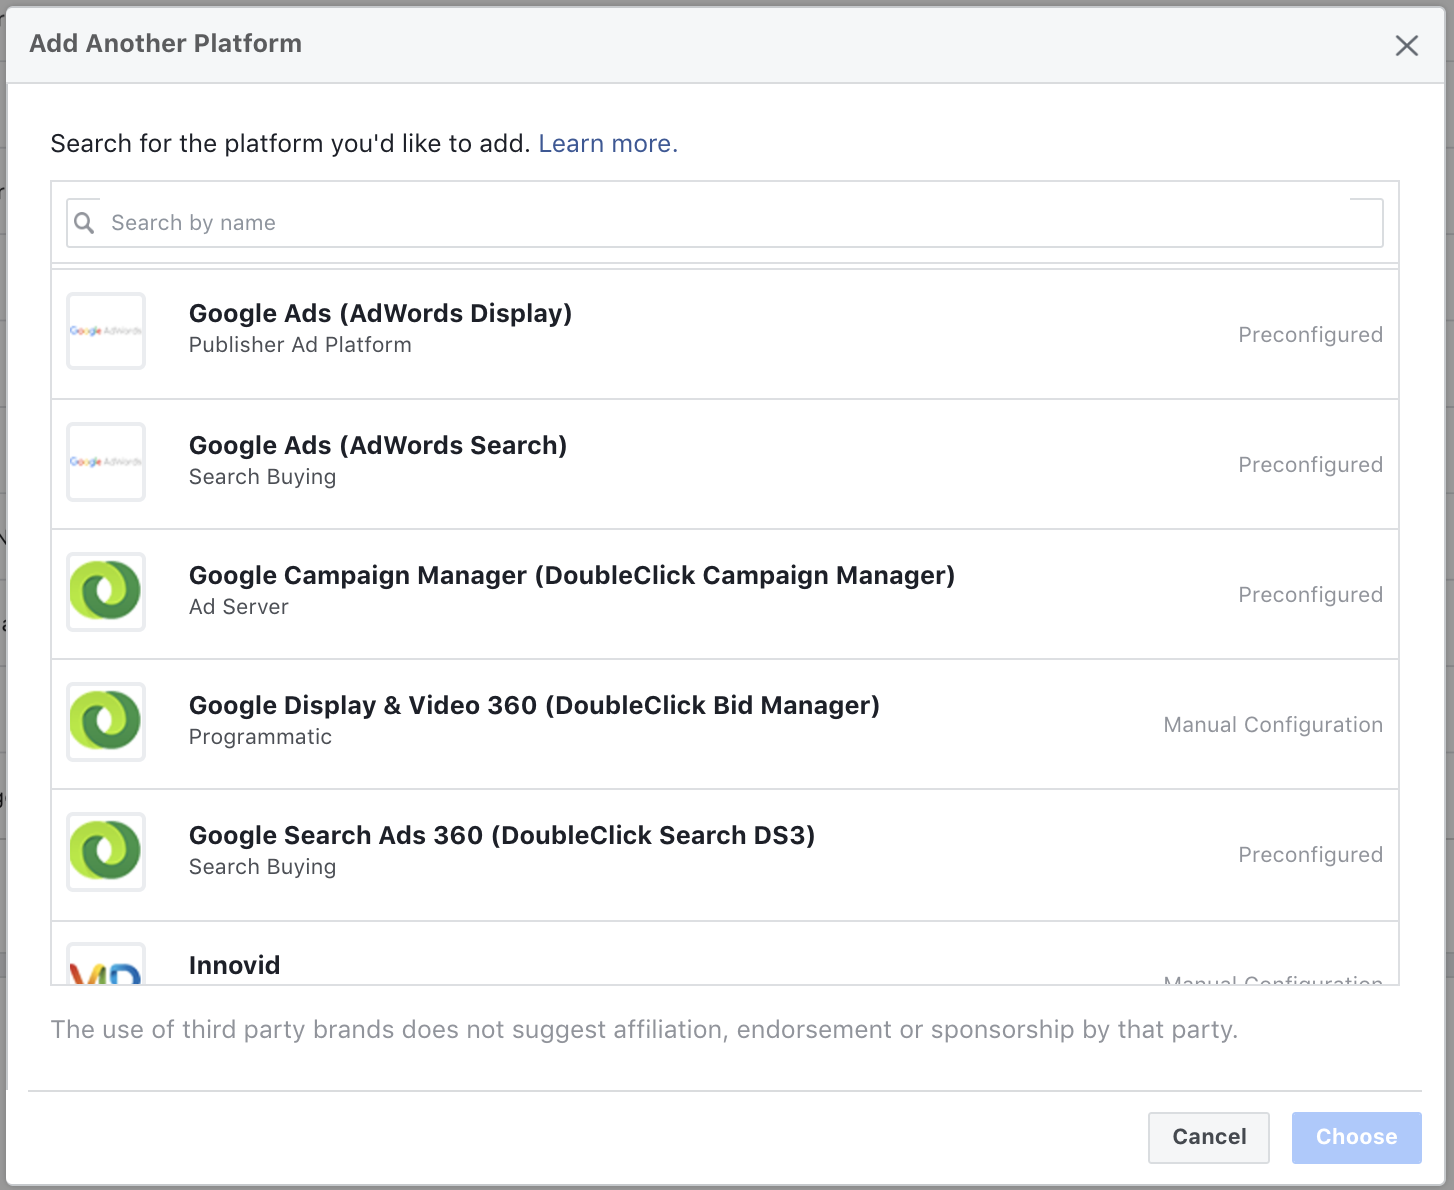Image resolution: width=1454 pixels, height=1190 pixels.
Task: Click the magnifying glass search icon
Action: click(x=85, y=223)
